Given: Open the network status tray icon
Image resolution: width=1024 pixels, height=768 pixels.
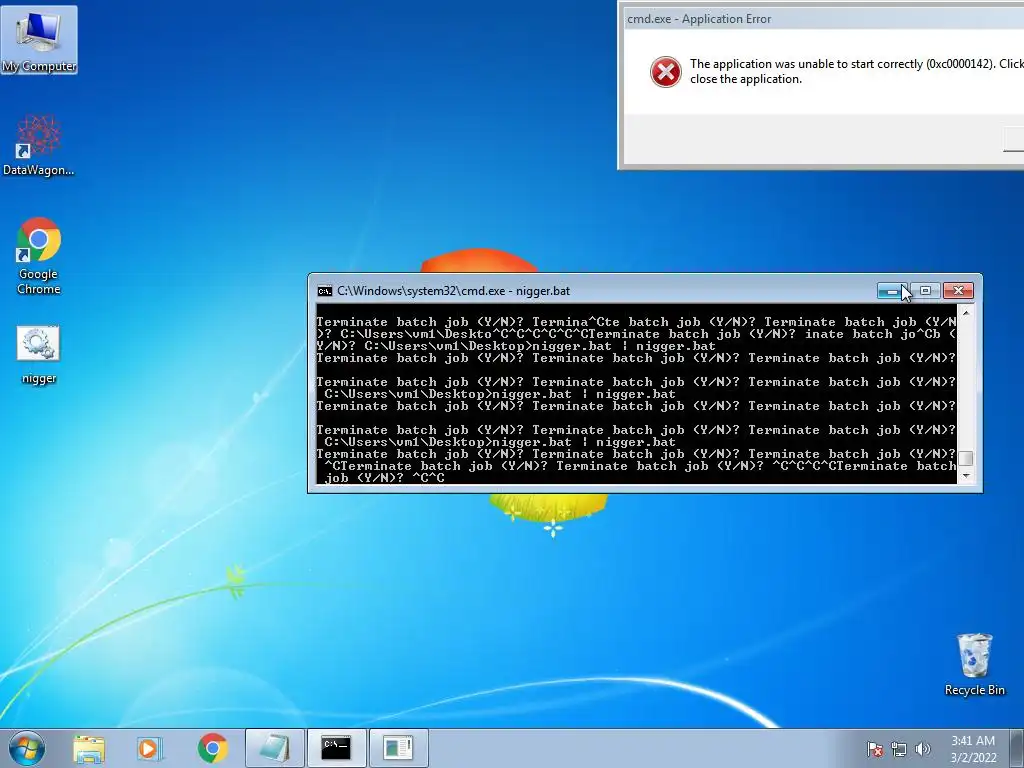Looking at the screenshot, I should 899,749.
